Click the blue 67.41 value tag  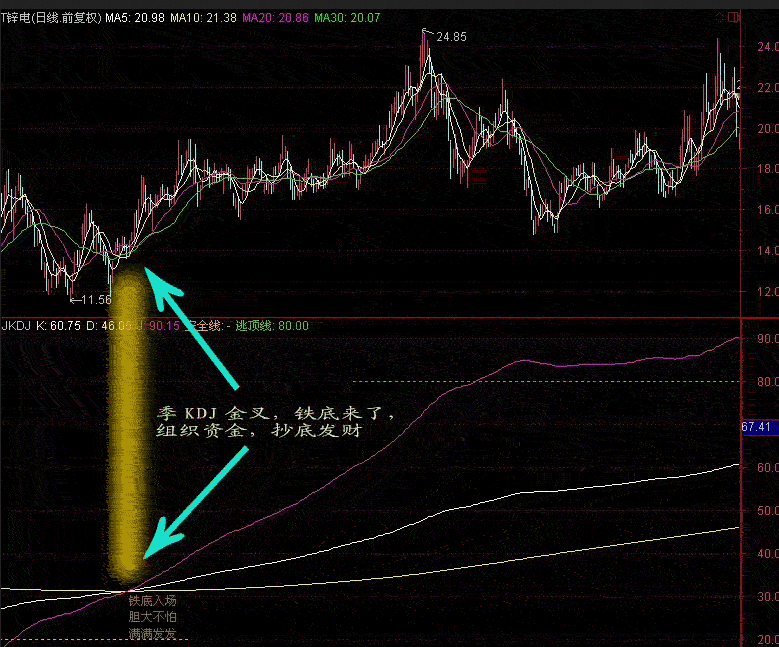pyautogui.click(x=759, y=427)
